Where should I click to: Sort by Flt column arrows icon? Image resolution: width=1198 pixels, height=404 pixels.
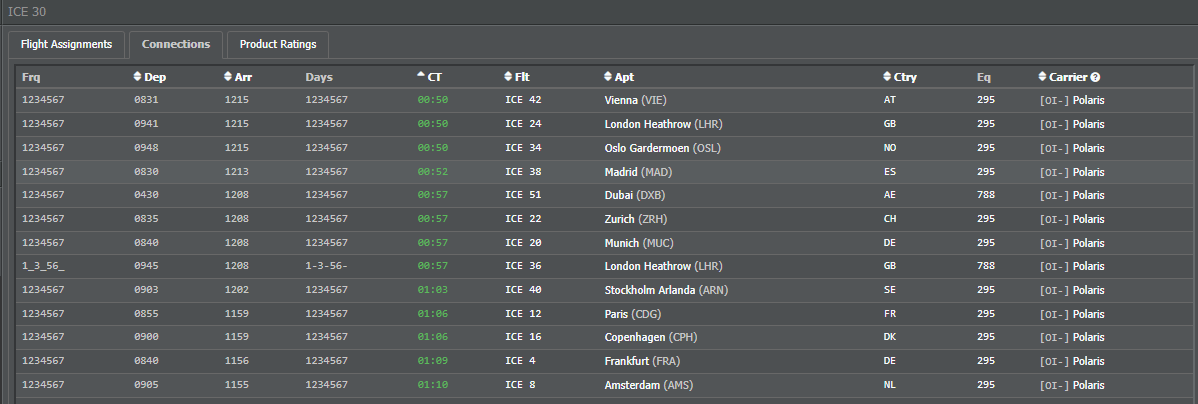[508, 76]
